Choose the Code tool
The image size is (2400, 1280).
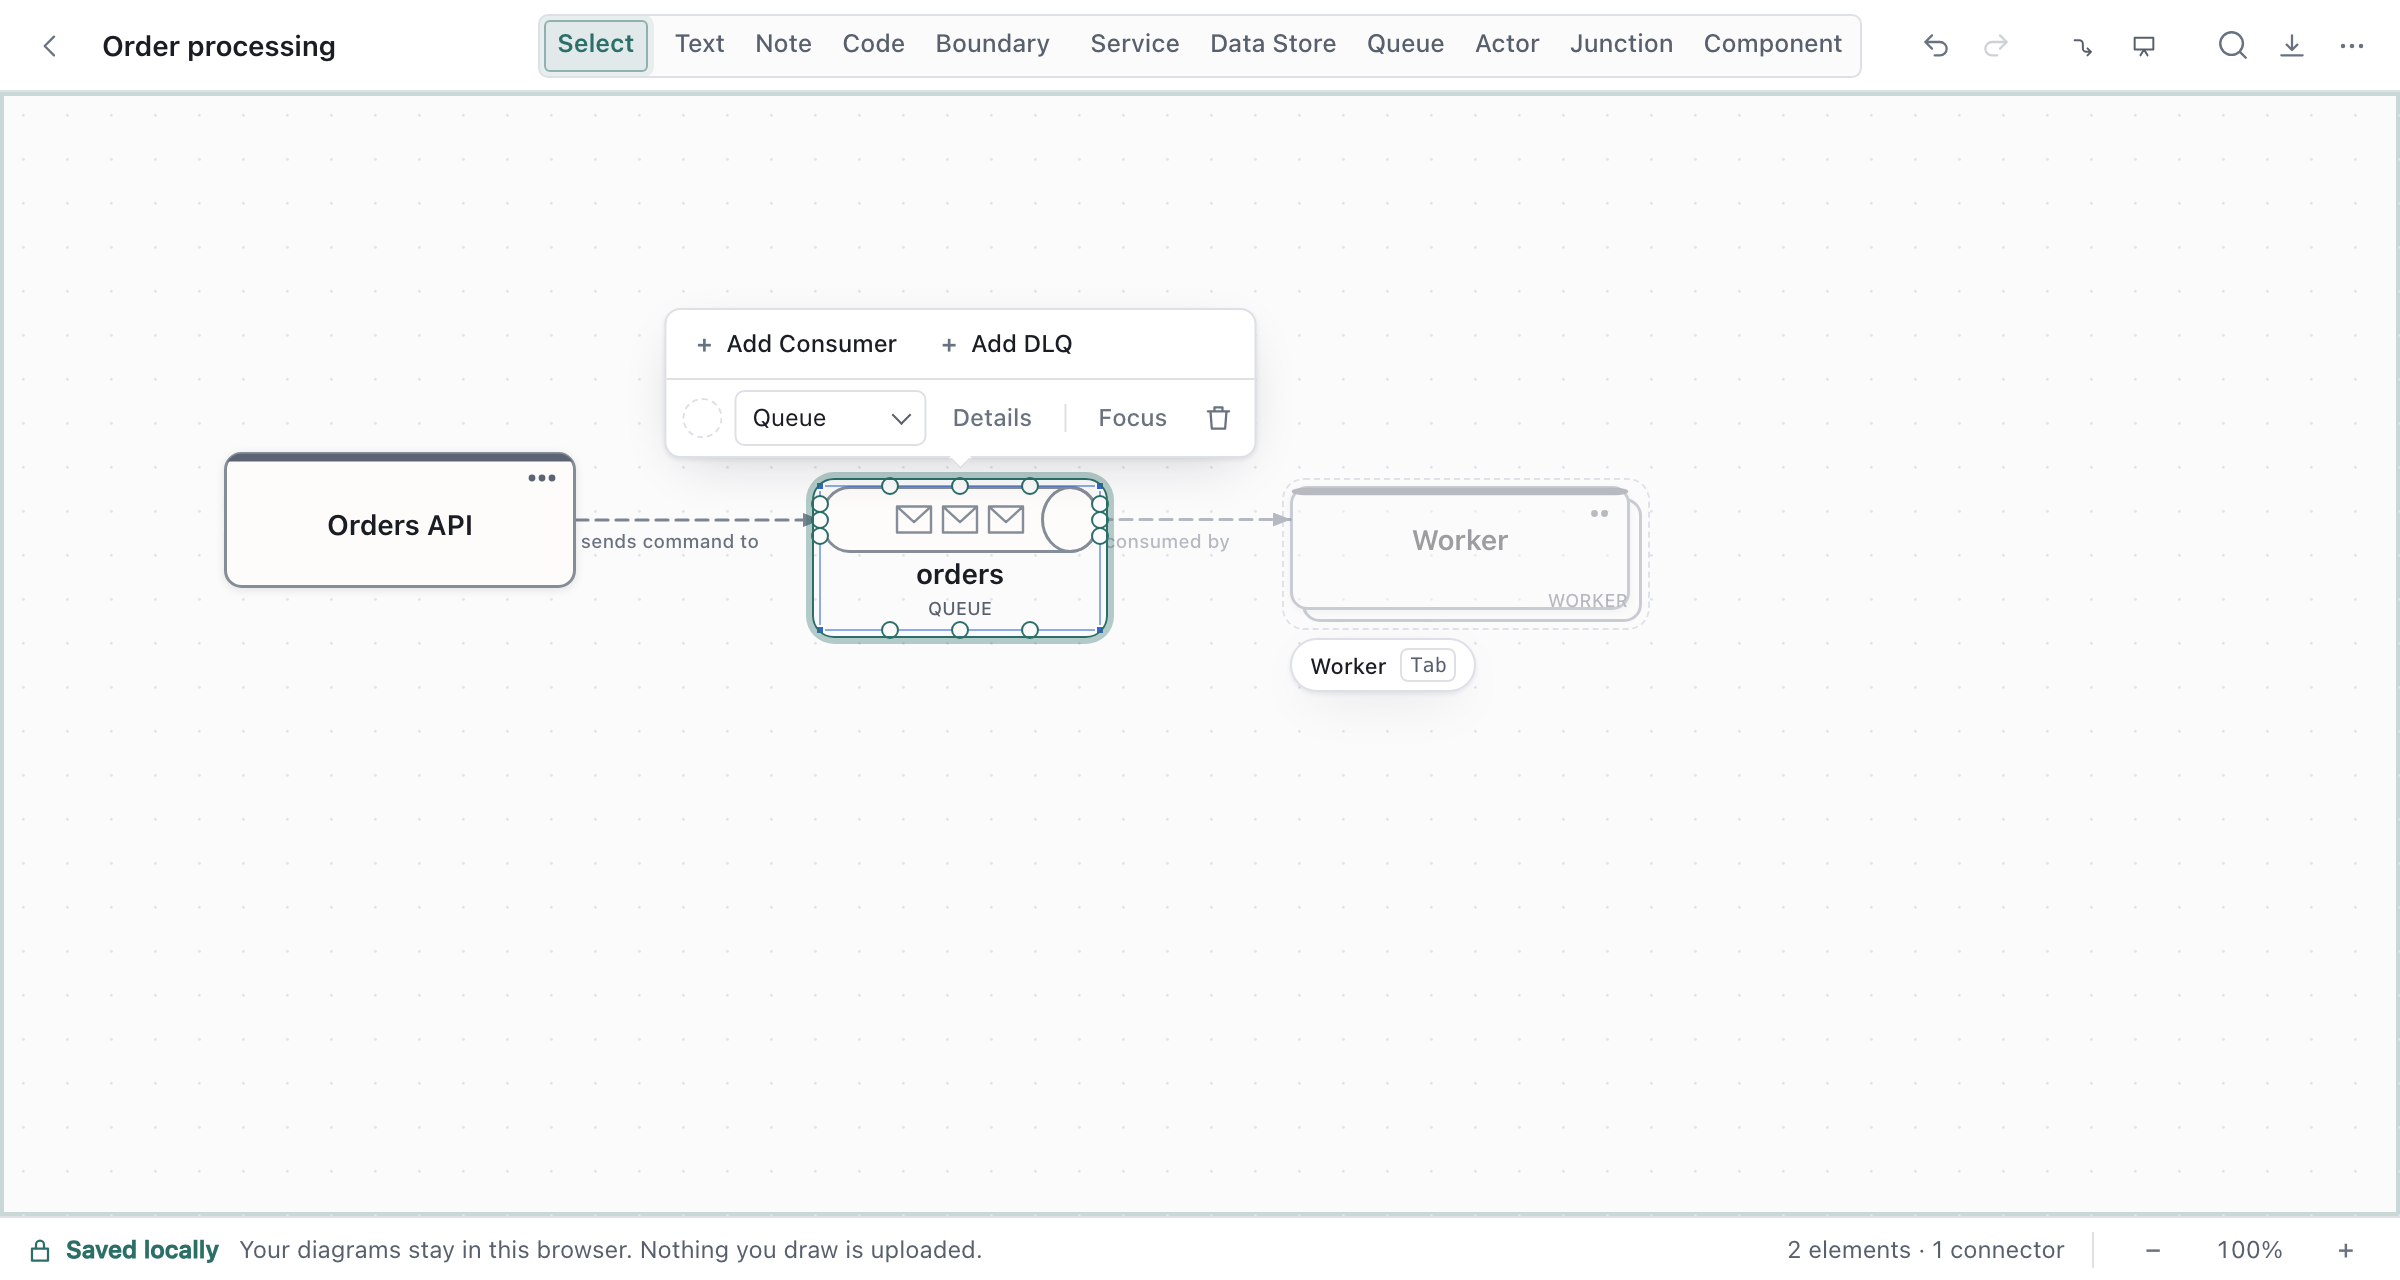pos(873,44)
